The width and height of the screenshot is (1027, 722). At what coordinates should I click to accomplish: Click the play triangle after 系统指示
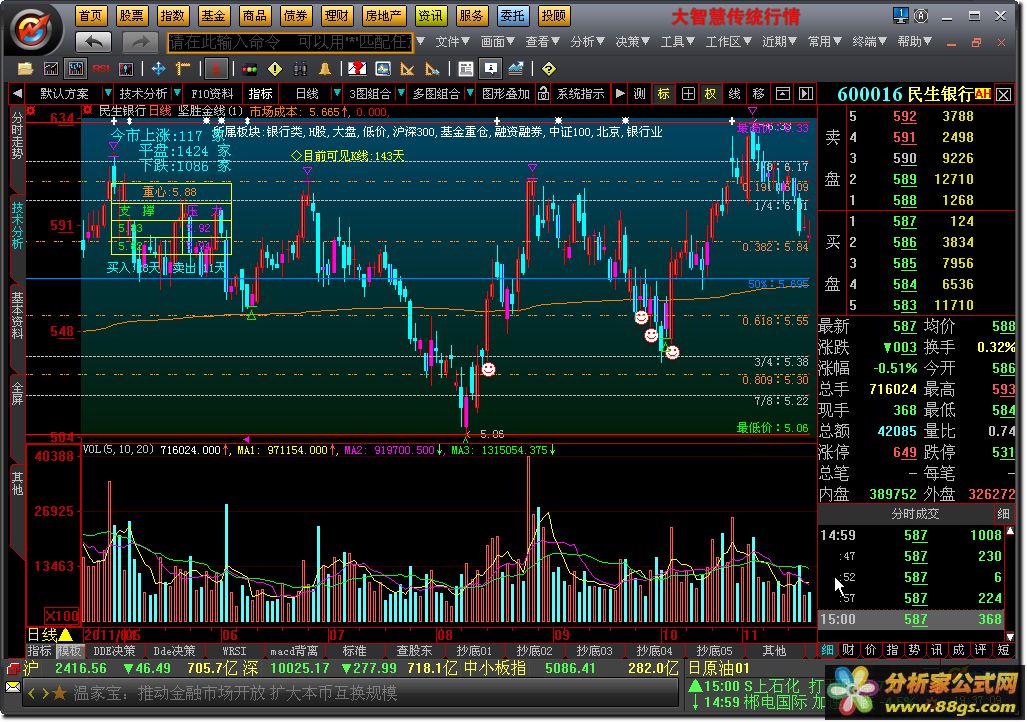(x=620, y=94)
